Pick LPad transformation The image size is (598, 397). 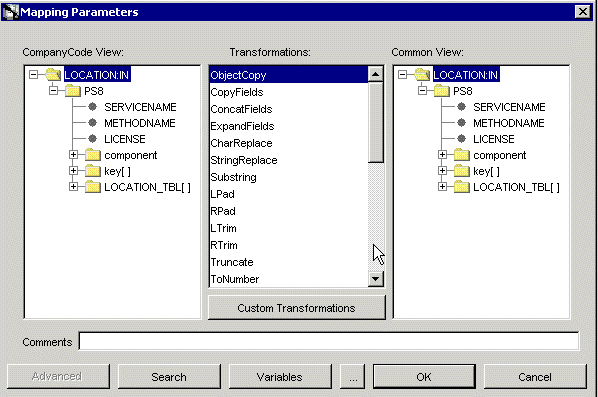(289, 194)
